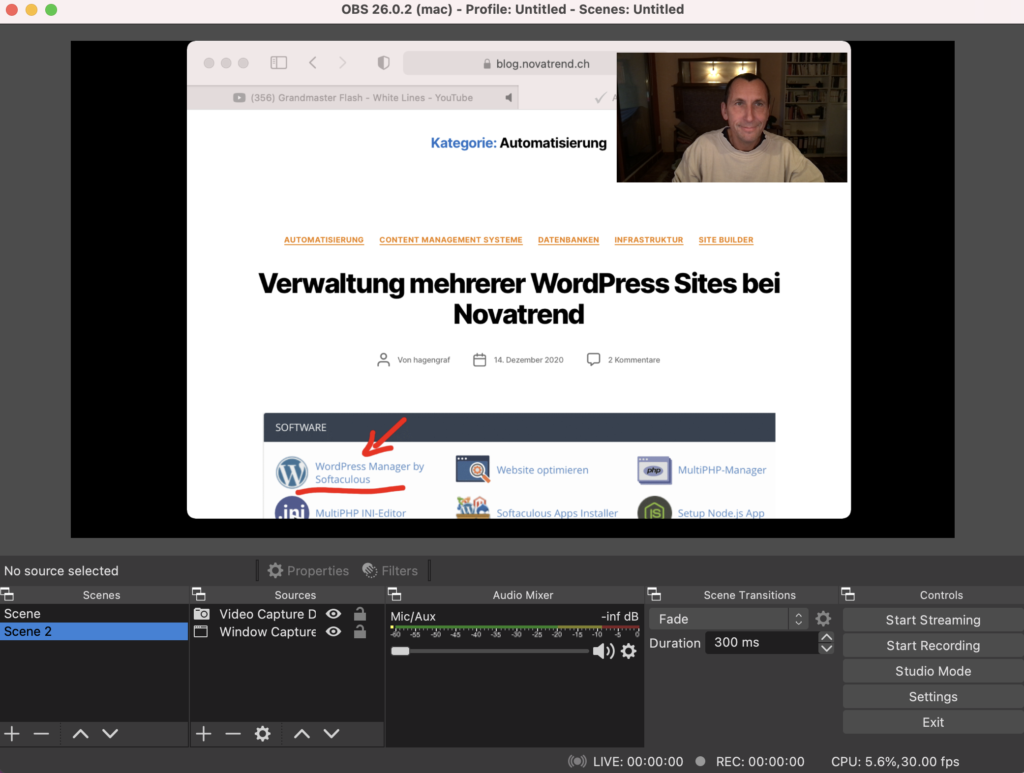Move scene down in Scenes list

tap(110, 734)
